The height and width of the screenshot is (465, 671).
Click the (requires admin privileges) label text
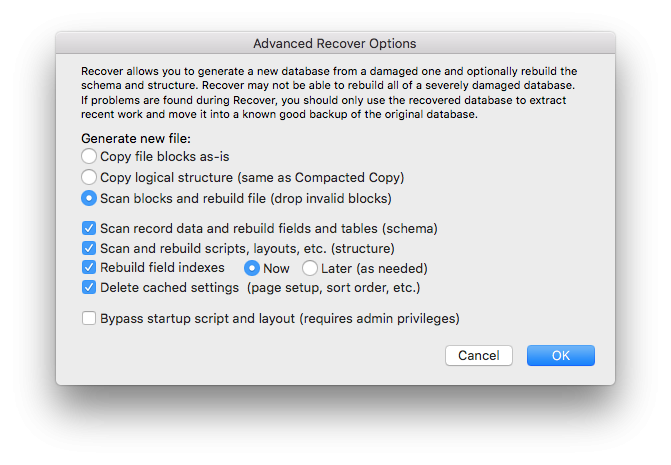click(x=380, y=319)
